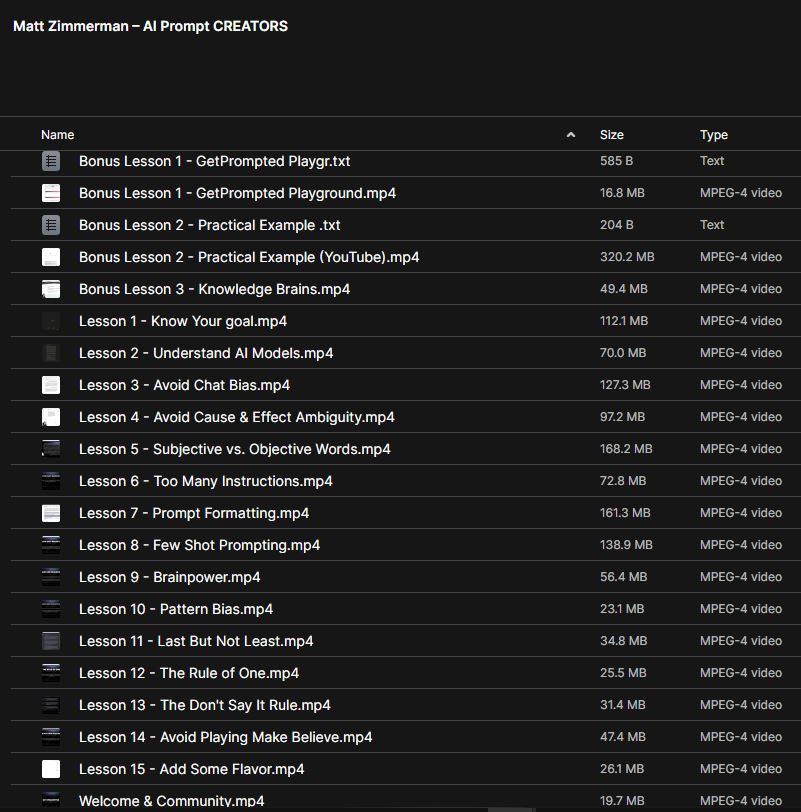Click the text file icon for Bonus Lesson 2 txt
Image resolution: width=801 pixels, height=812 pixels.
coord(51,225)
